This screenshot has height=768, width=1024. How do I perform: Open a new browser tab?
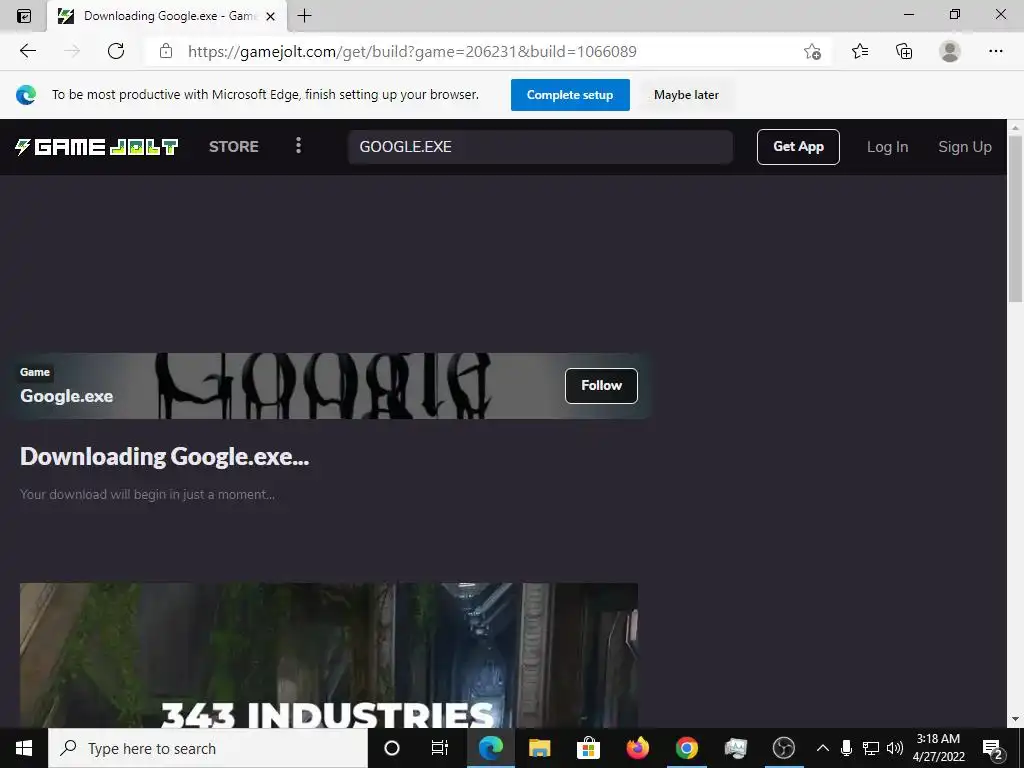(304, 16)
